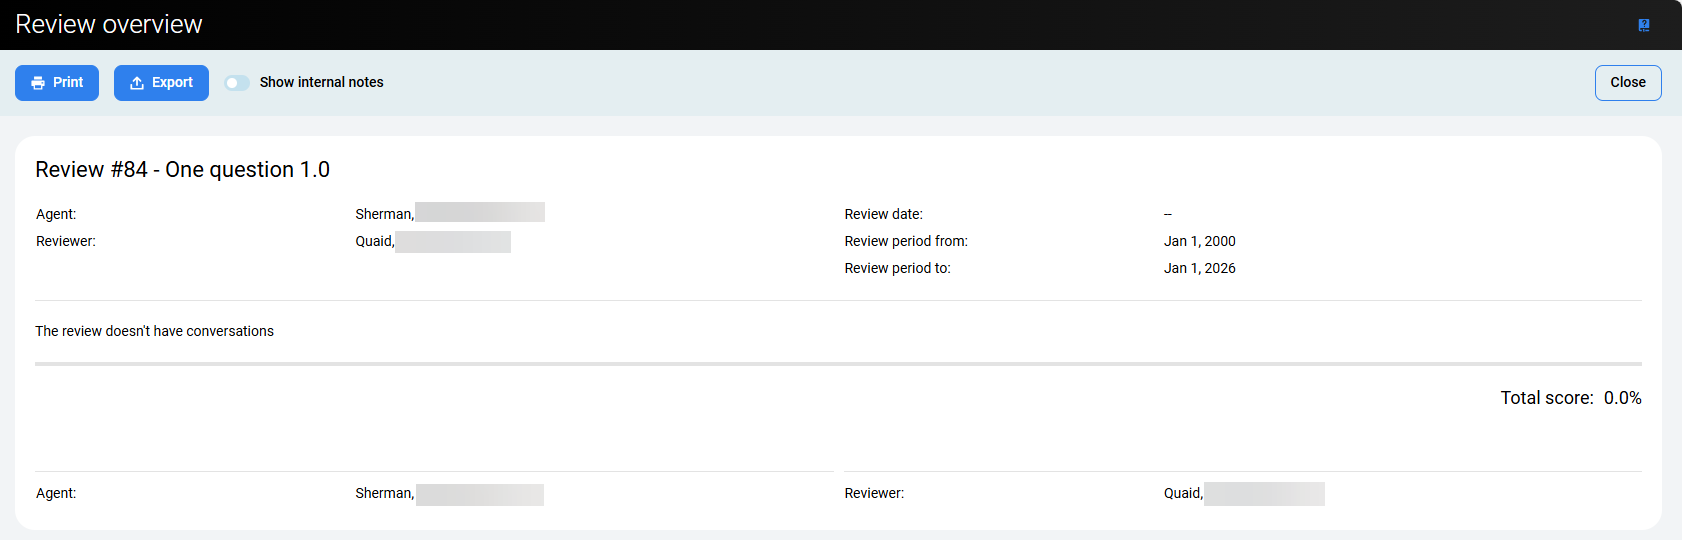Click the "Review overview" window title

coord(109,25)
